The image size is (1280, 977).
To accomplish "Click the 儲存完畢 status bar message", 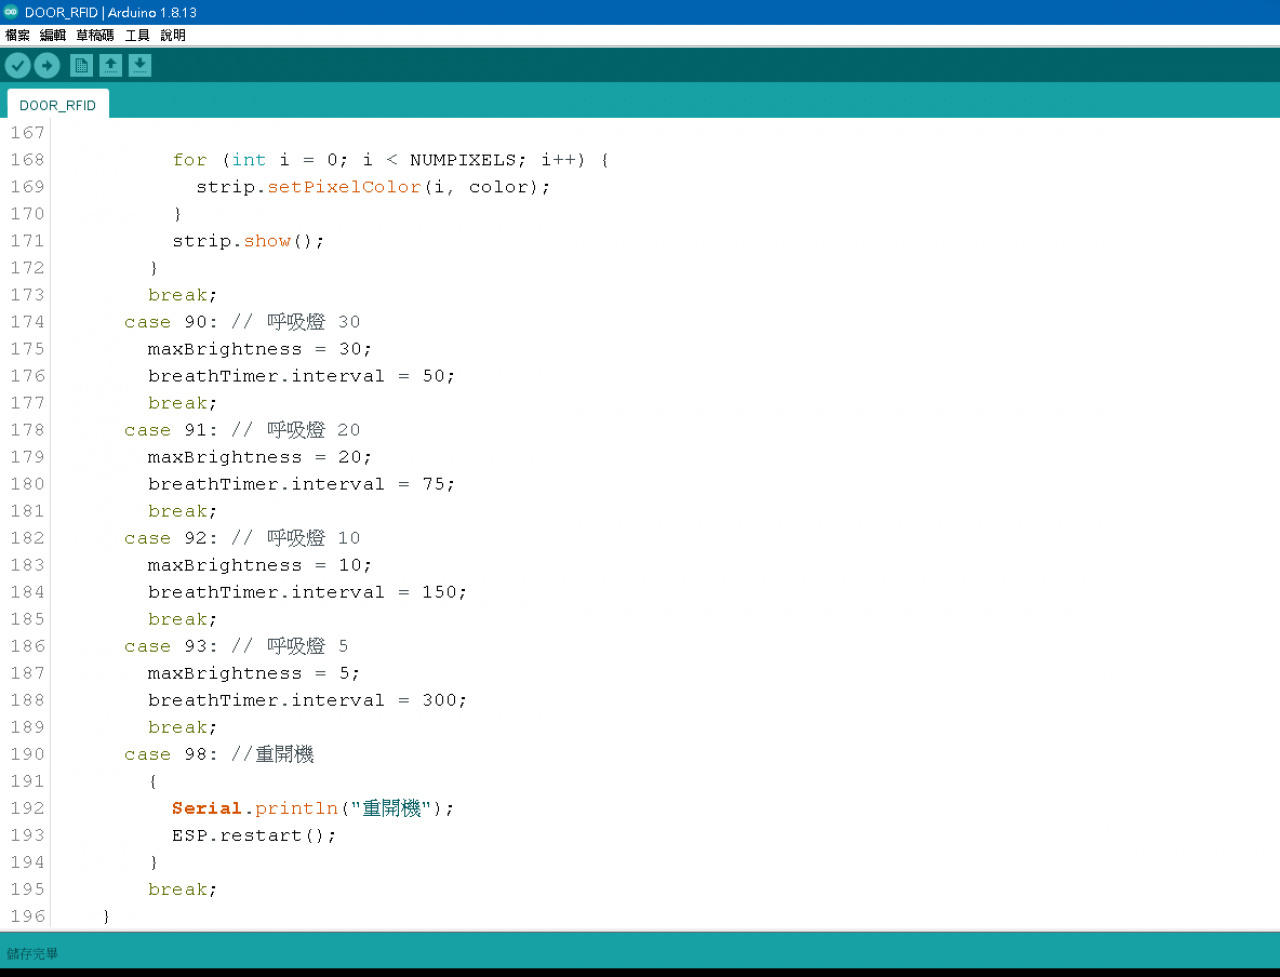I will coord(33,954).
